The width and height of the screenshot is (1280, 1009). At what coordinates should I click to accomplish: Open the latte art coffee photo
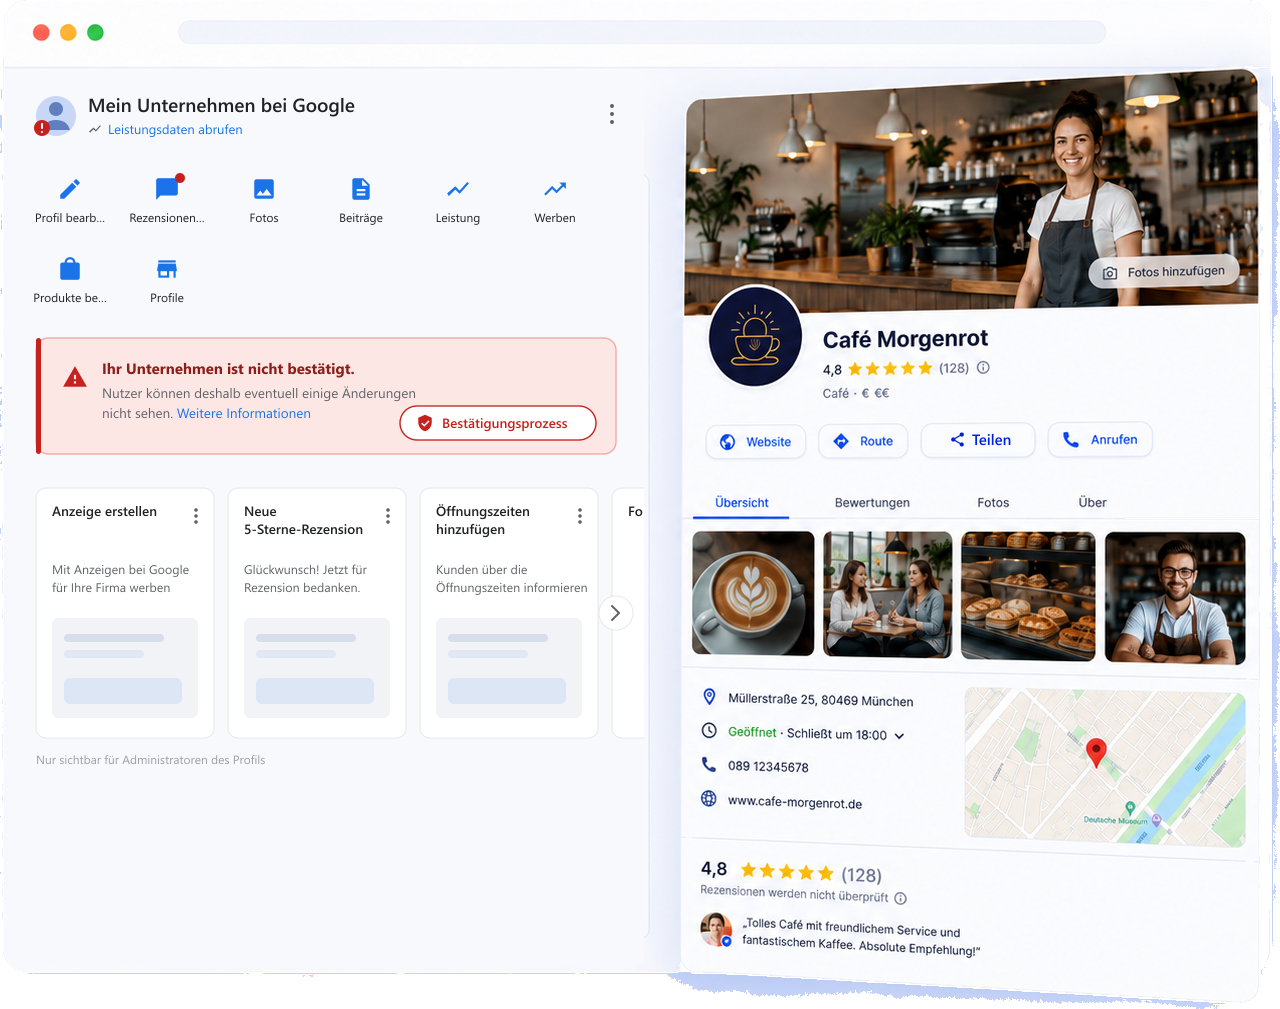(x=753, y=593)
